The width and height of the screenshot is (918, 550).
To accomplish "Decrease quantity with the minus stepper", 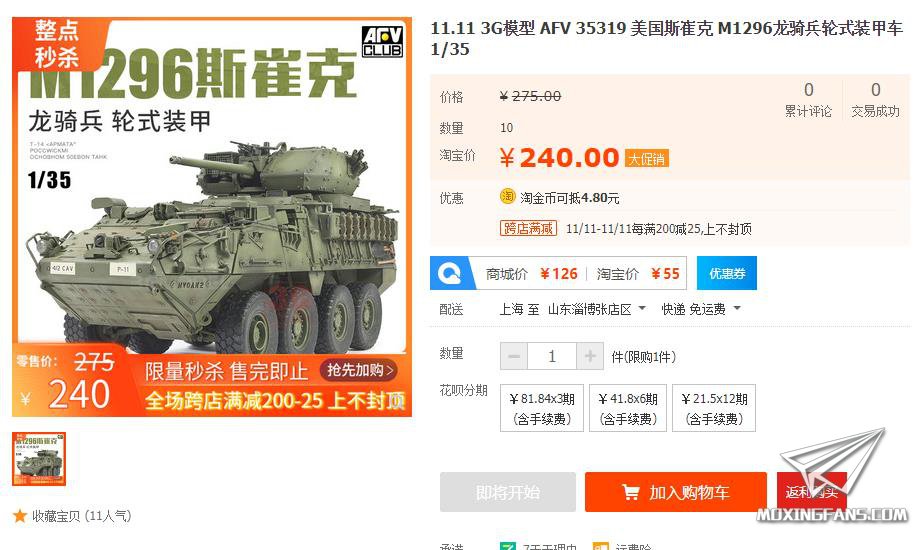I will point(514,356).
